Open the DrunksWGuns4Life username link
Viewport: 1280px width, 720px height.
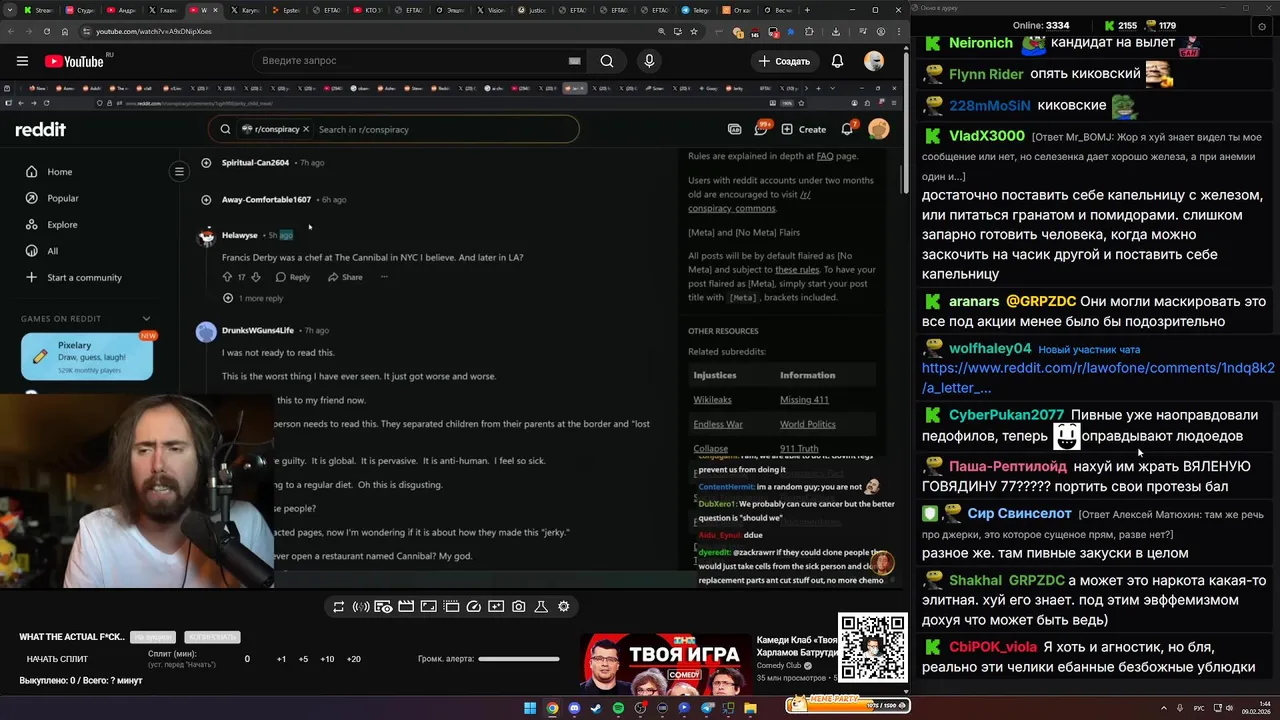pyautogui.click(x=257, y=330)
